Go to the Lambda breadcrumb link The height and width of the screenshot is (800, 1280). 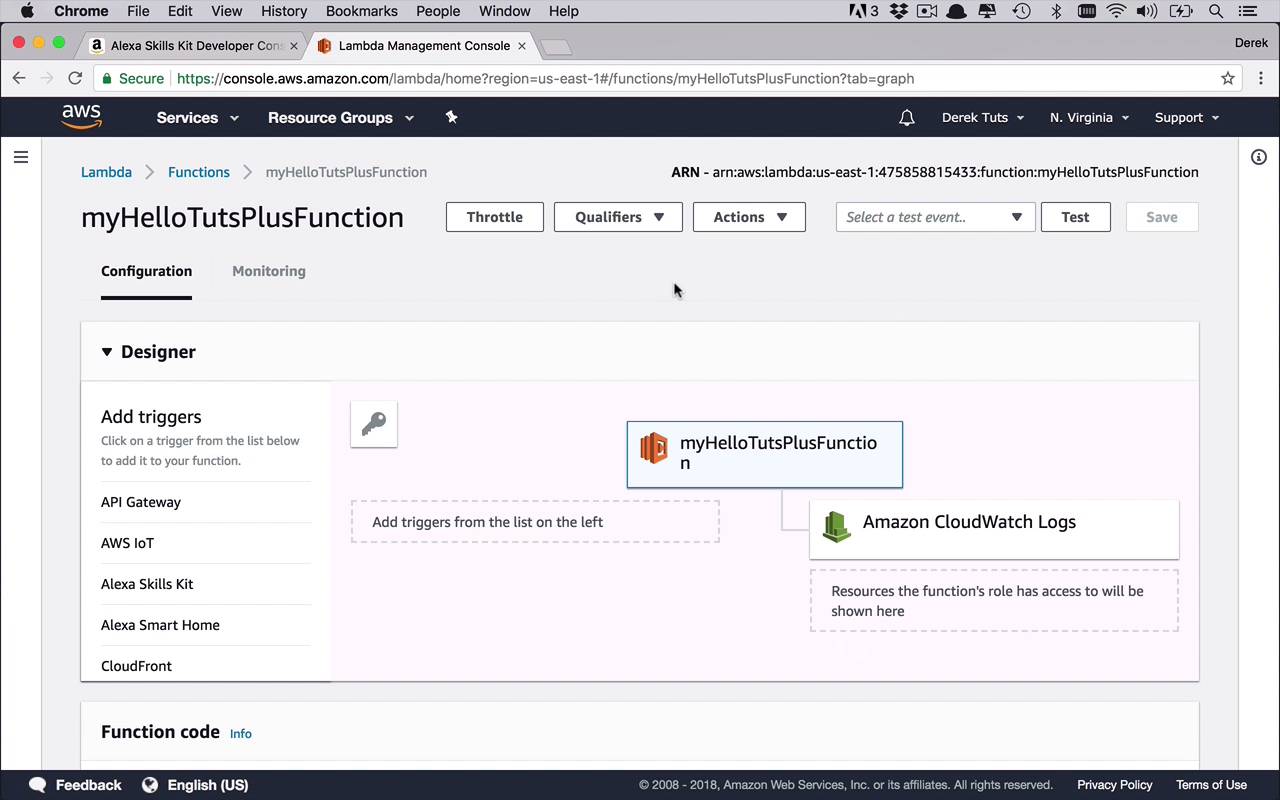[x=106, y=172]
